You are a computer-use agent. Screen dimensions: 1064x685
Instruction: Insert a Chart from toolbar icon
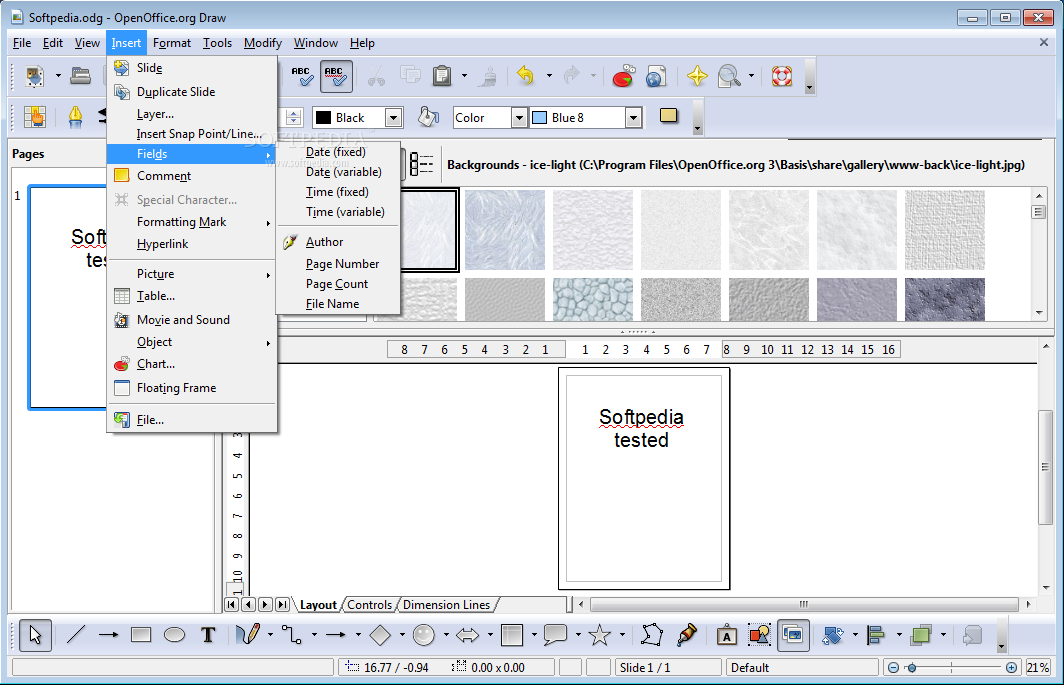623,75
